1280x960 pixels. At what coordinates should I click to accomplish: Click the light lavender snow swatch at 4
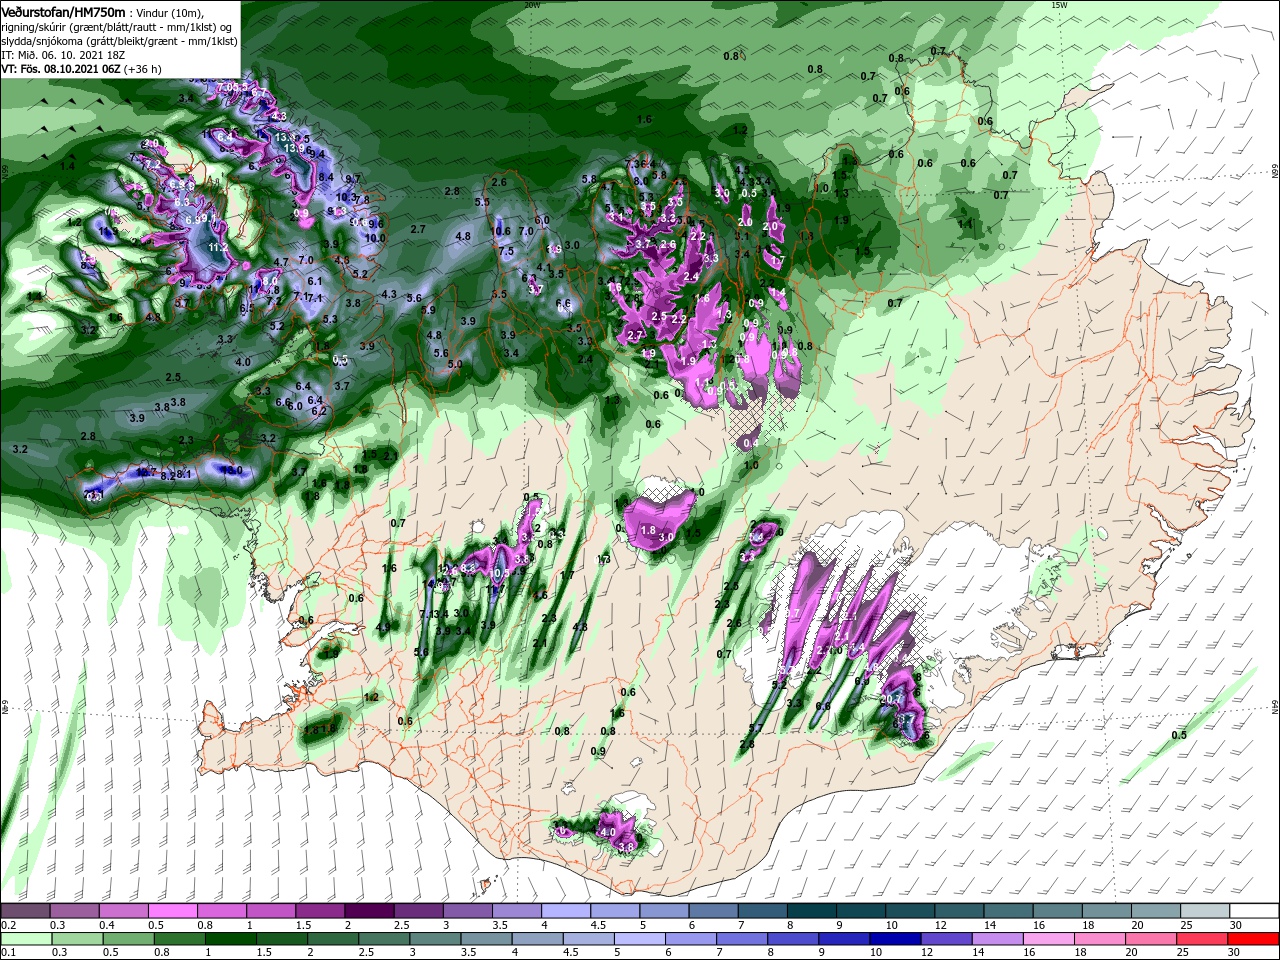[x=565, y=911]
